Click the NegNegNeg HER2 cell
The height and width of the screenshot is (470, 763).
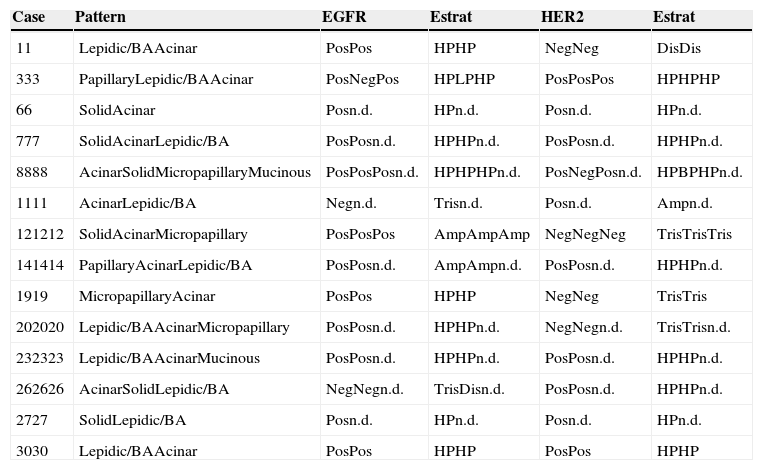click(x=585, y=235)
